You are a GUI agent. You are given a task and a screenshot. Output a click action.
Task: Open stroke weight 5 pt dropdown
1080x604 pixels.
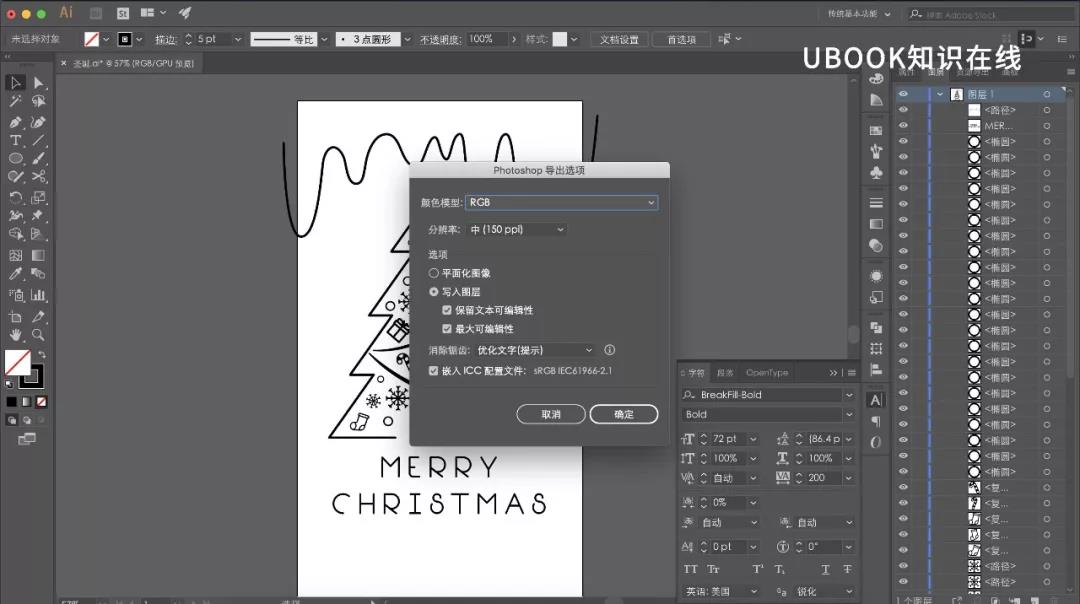pyautogui.click(x=238, y=40)
